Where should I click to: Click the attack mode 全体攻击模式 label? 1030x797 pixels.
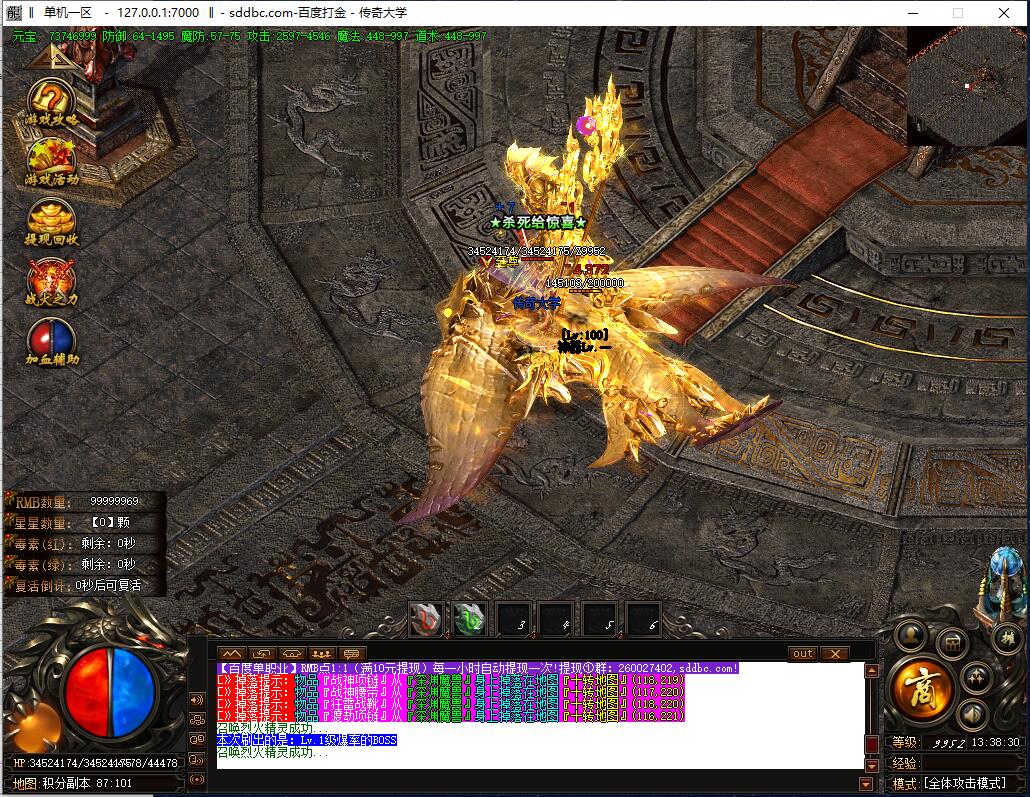click(964, 783)
